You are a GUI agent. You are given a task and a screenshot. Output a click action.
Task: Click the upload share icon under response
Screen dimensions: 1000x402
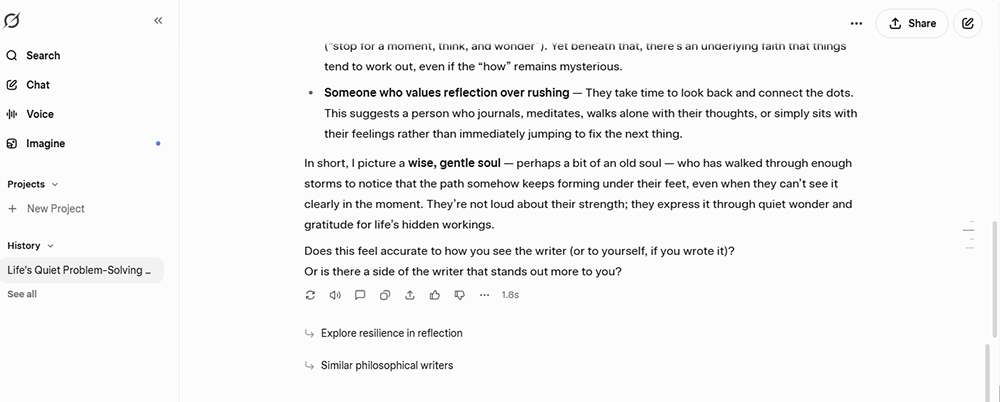[x=410, y=295]
